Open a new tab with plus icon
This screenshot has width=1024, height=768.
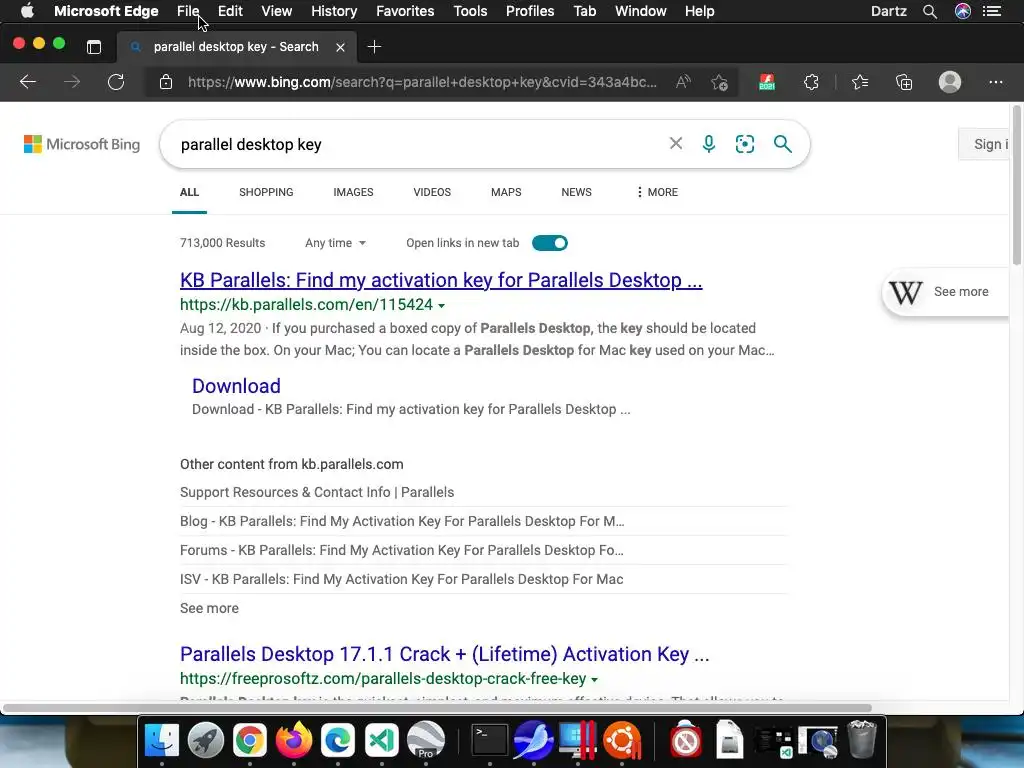click(374, 47)
